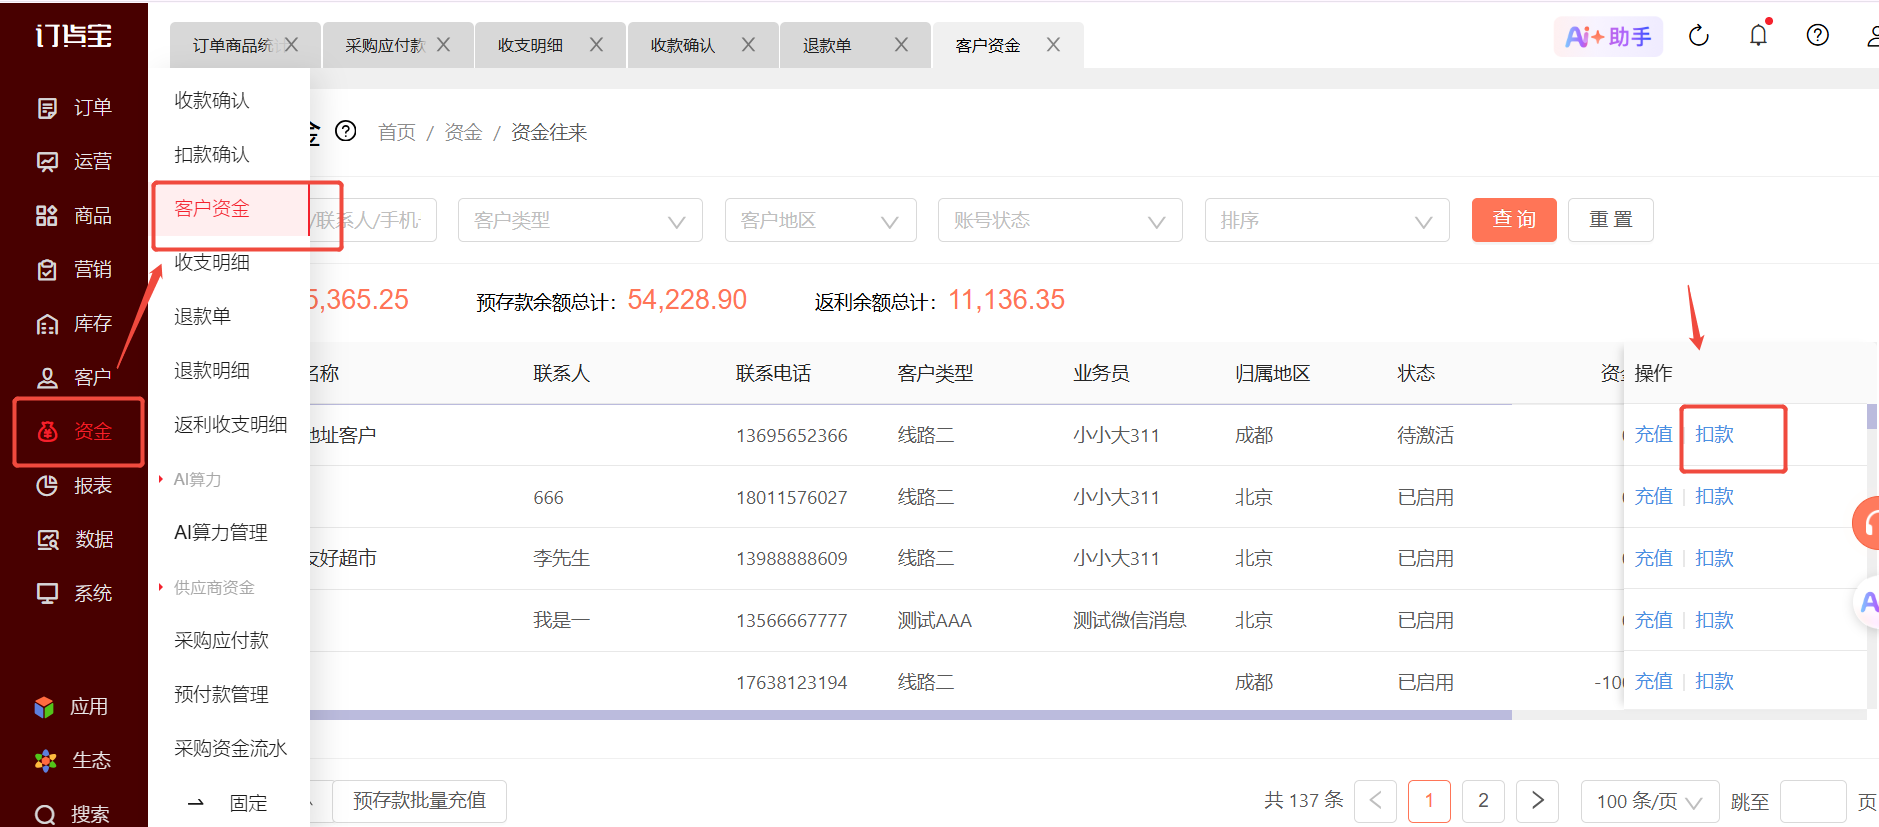Image resolution: width=1879 pixels, height=827 pixels.
Task: Click 充值 for 李先生's row
Action: tap(1653, 559)
